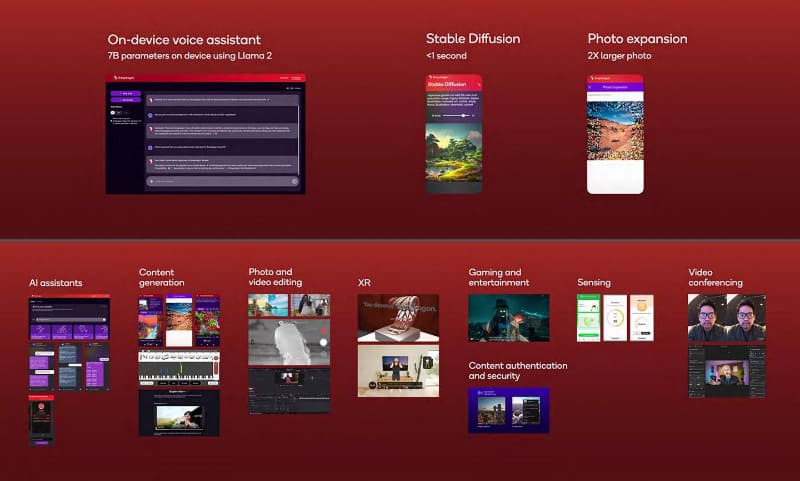Click the 'Photo expansion' heading
800x481 pixels.
pos(637,39)
